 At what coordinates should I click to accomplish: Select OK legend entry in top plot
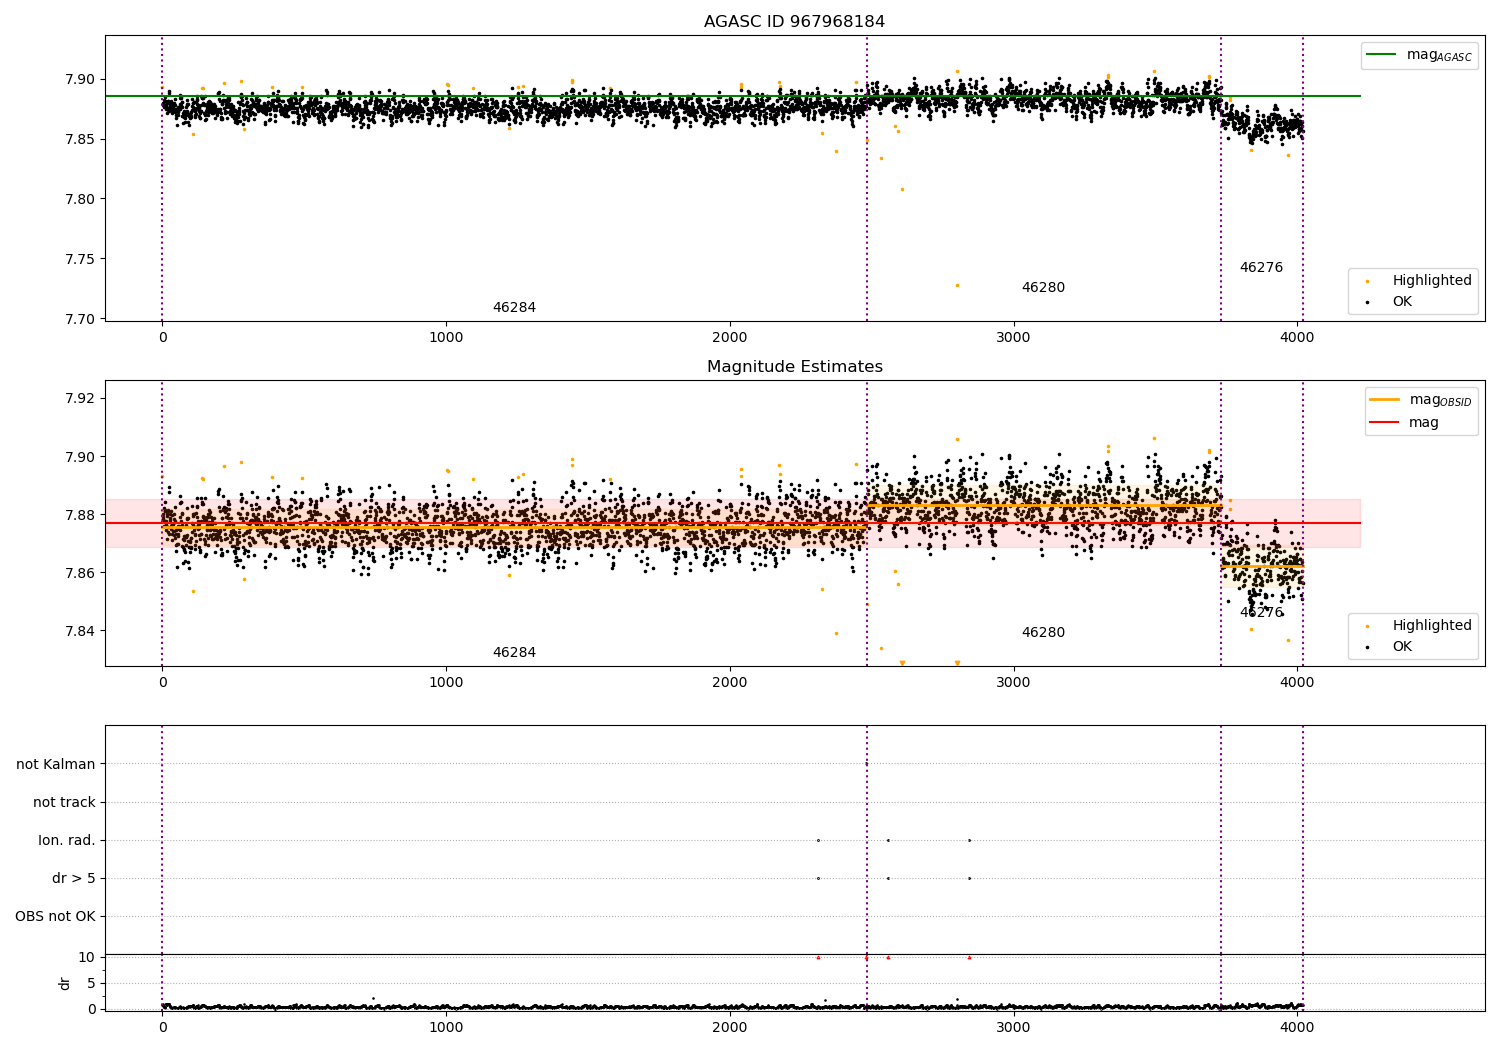pos(1390,301)
